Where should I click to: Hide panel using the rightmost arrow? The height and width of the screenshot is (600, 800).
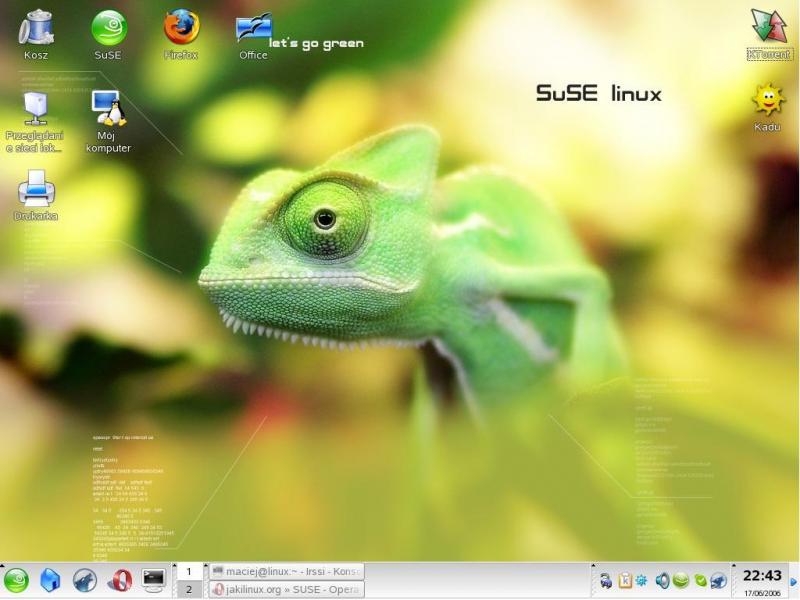tap(792, 582)
